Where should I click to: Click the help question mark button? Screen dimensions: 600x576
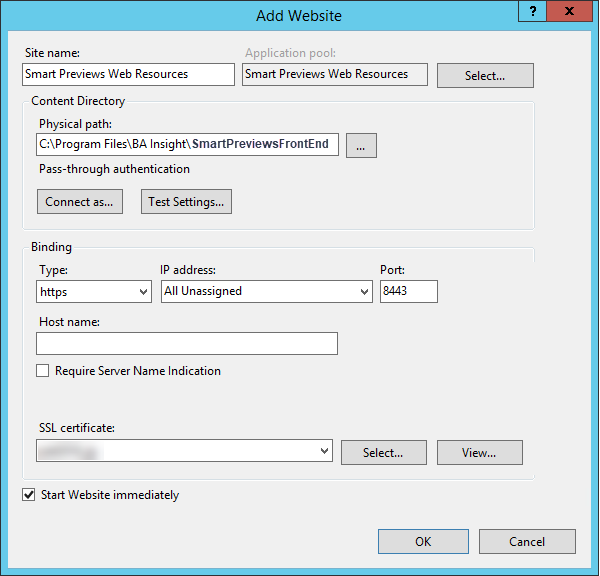(x=532, y=11)
